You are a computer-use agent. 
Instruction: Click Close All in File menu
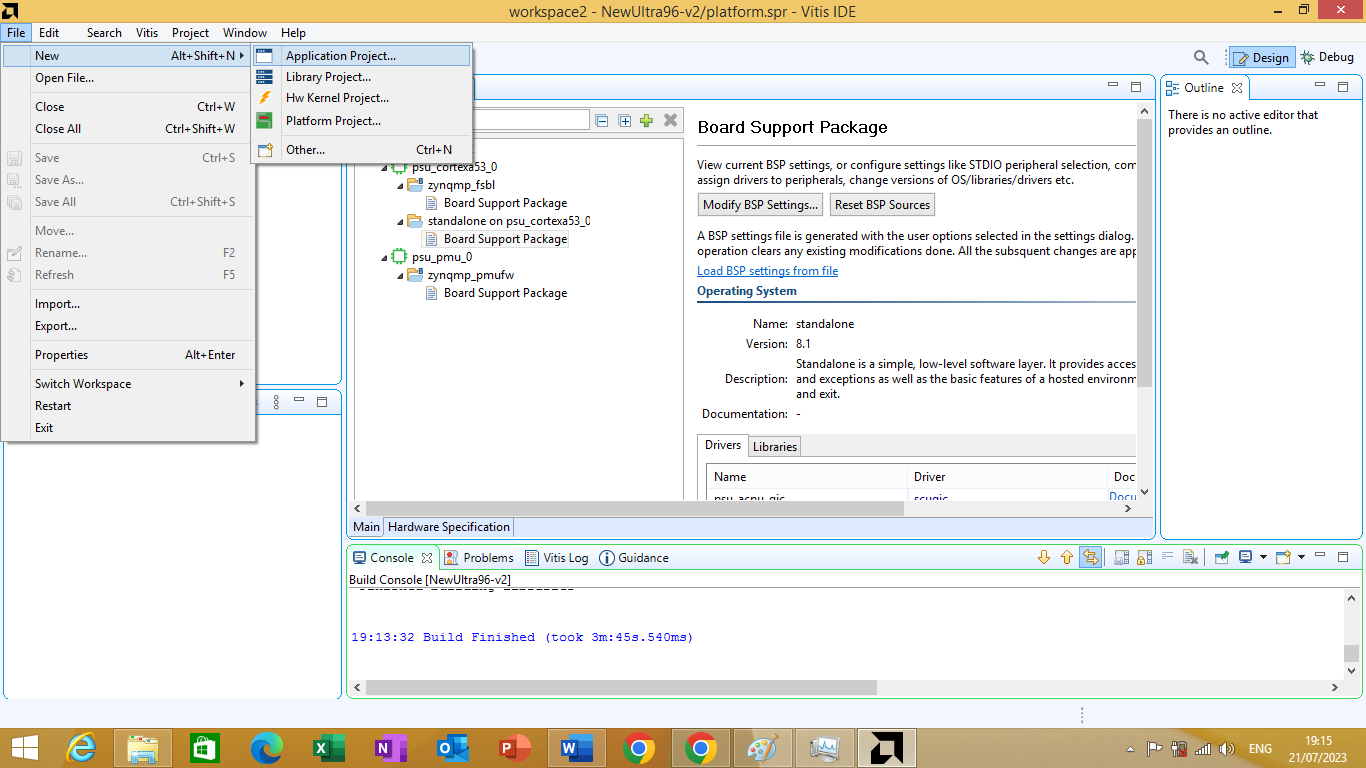point(128,129)
